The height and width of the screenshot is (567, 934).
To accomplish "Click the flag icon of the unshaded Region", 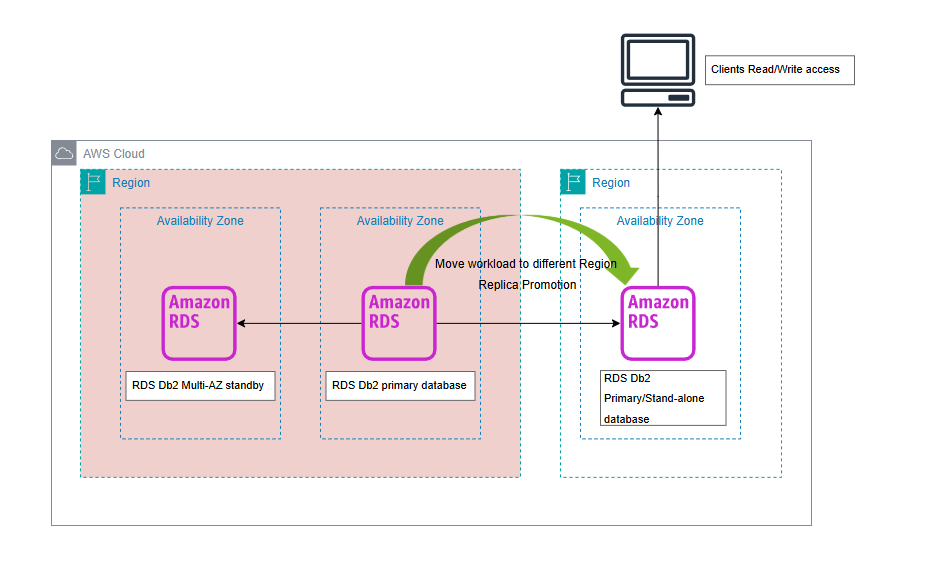I will click(x=572, y=182).
